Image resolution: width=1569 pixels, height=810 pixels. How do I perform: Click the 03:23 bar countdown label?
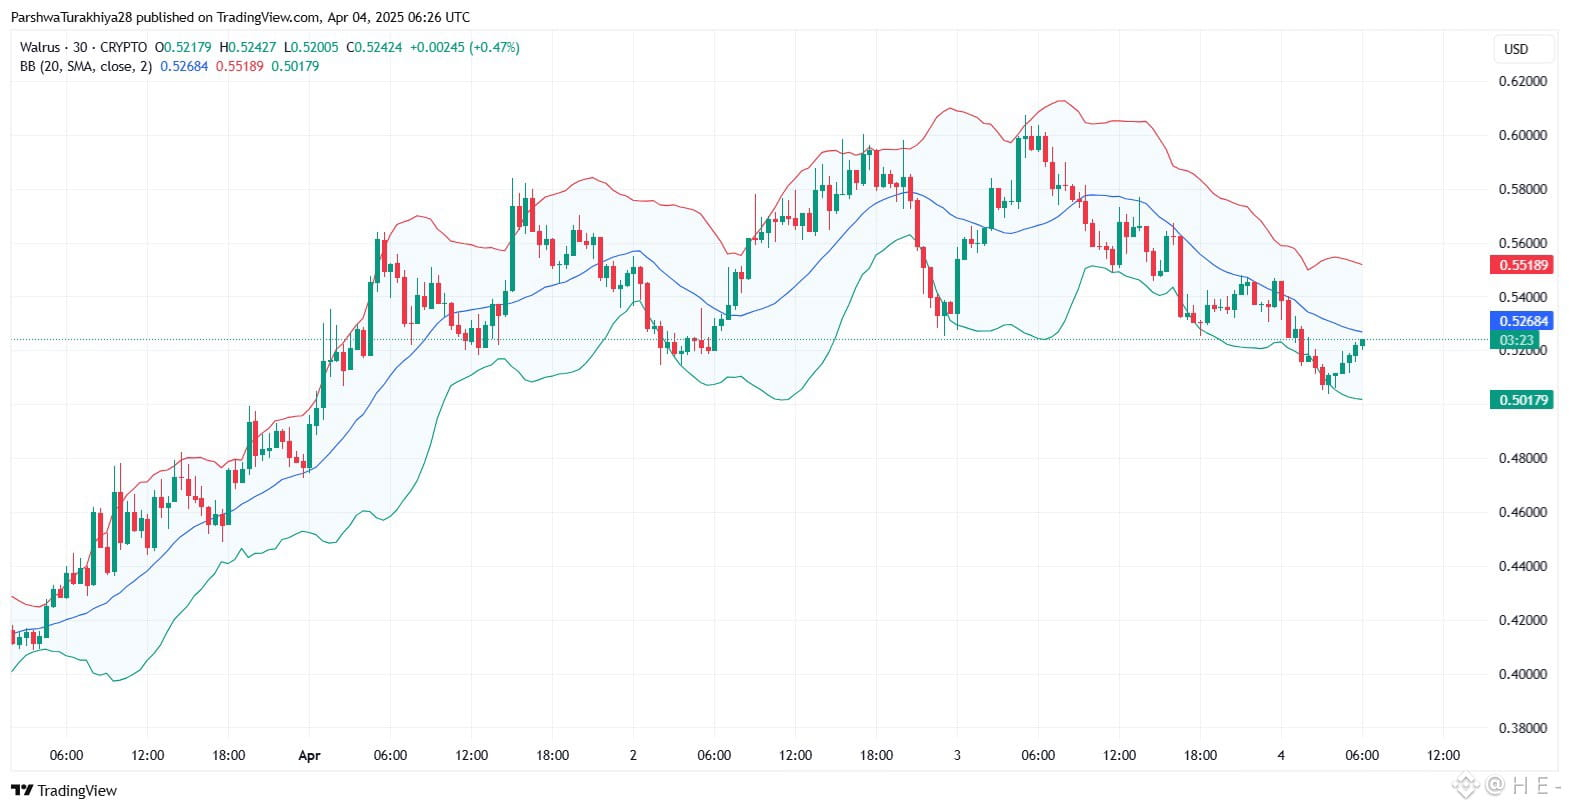pyautogui.click(x=1517, y=340)
